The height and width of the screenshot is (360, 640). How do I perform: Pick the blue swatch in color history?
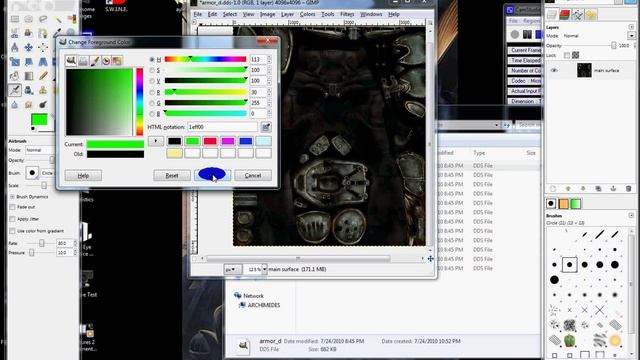point(245,141)
